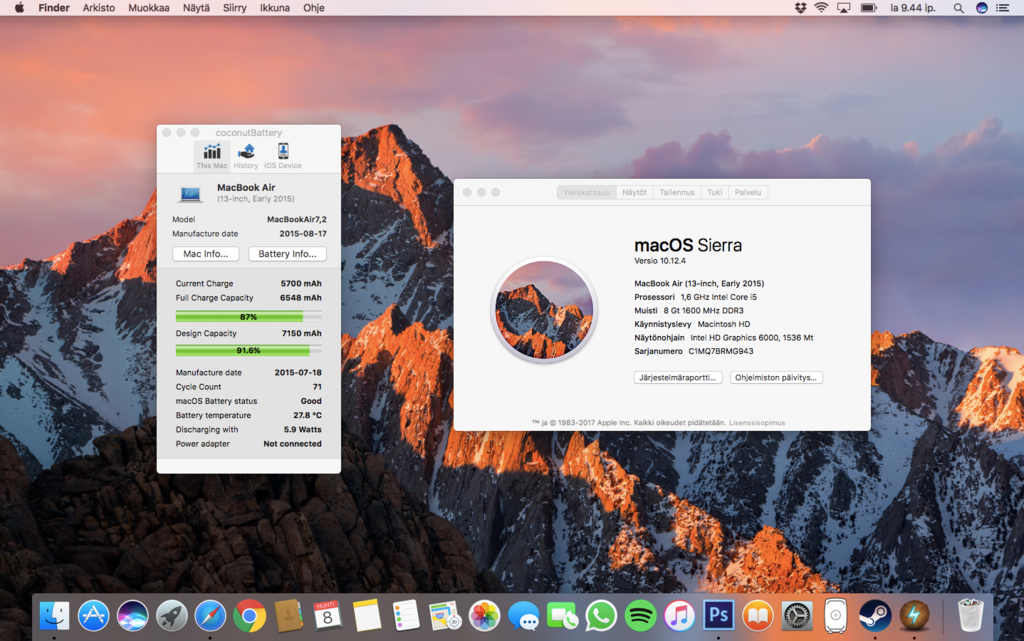
Task: Open the Notes app in Dock
Action: point(366,616)
